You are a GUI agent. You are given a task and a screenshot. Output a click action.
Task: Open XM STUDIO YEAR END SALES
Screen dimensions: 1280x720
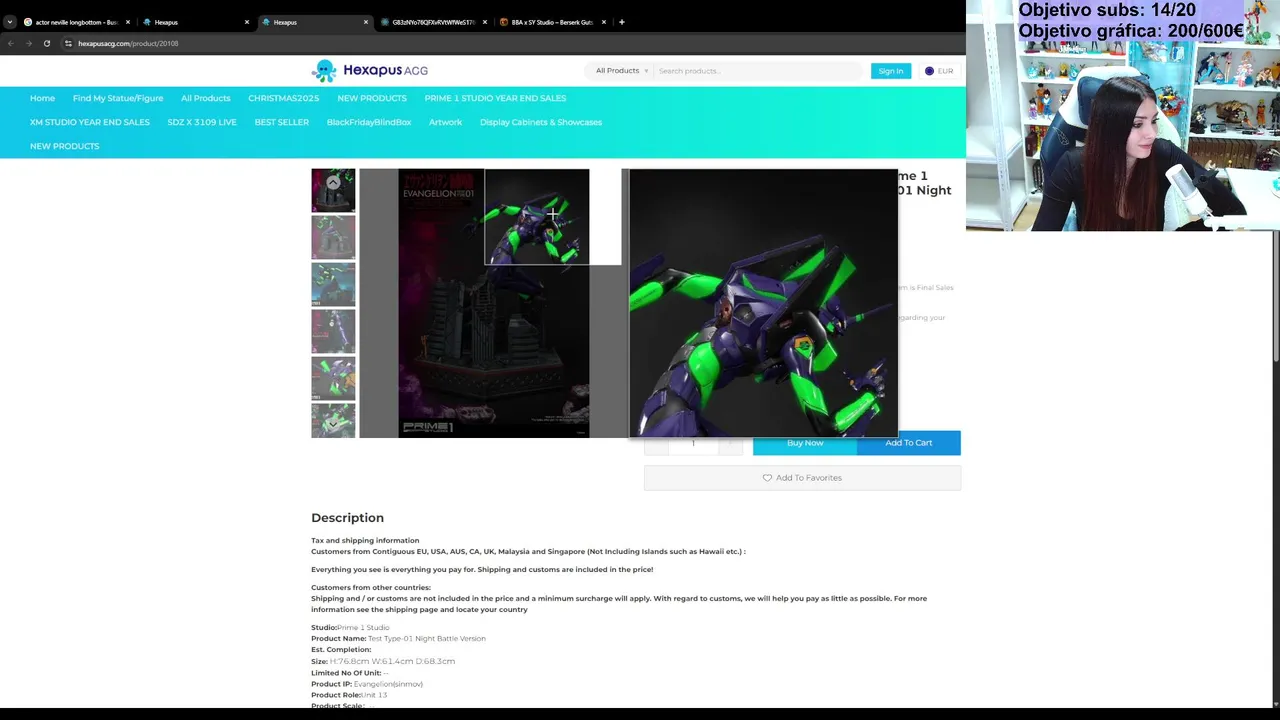90,122
